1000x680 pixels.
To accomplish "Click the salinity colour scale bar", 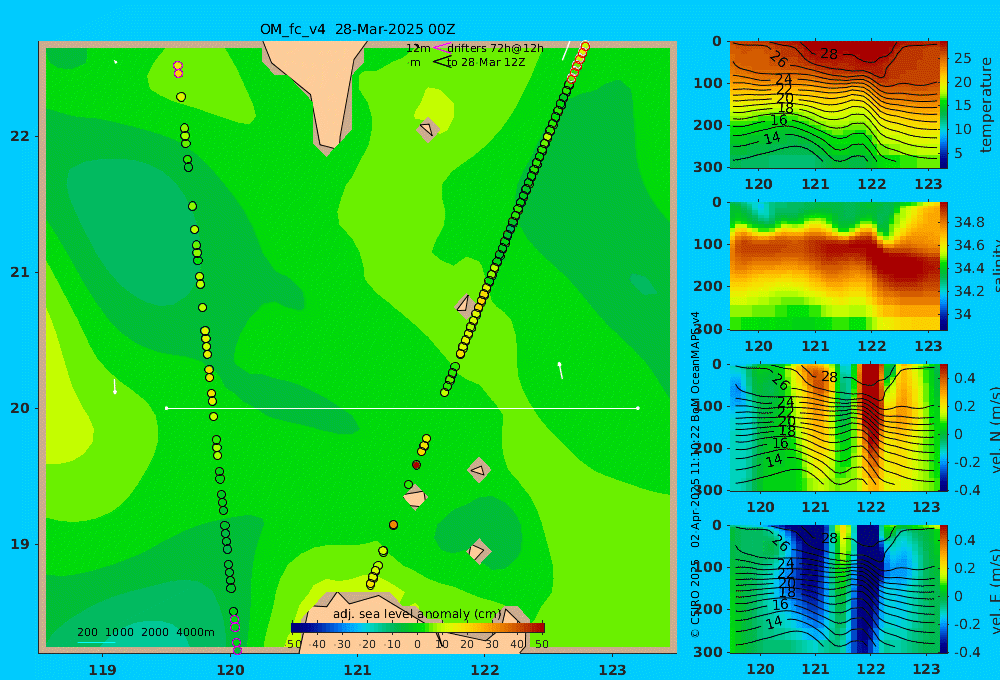I will pos(944,267).
